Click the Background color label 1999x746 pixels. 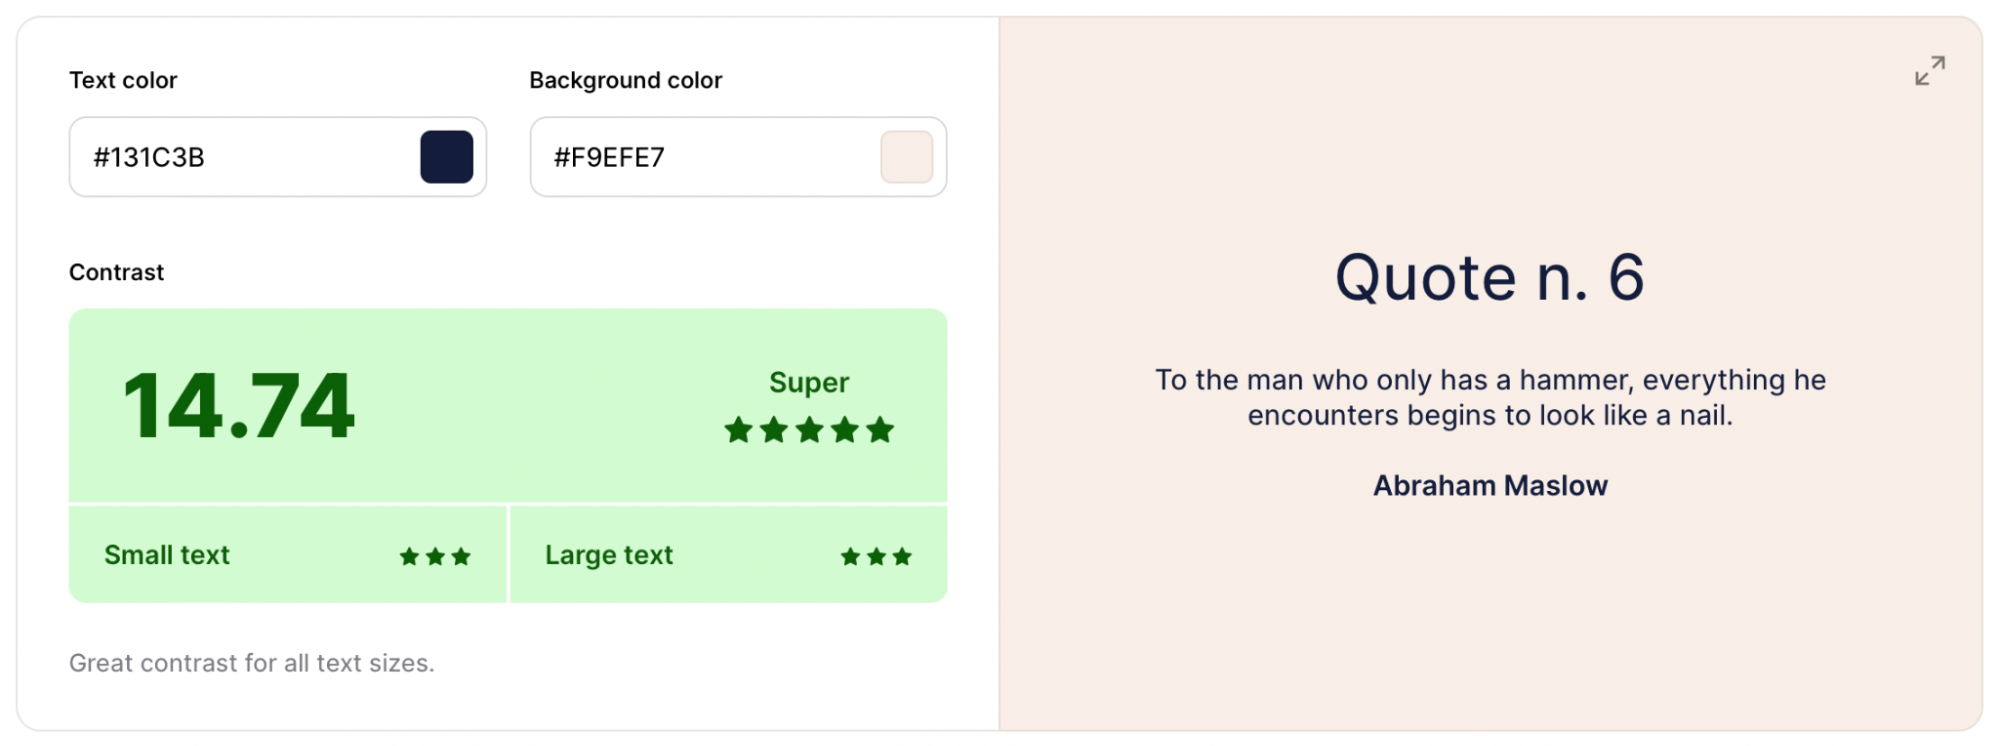coord(626,80)
